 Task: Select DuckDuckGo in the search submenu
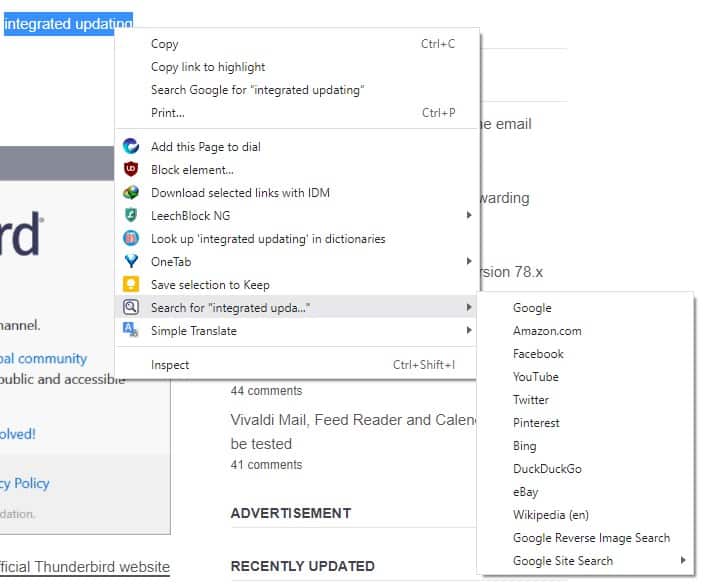coord(585,468)
